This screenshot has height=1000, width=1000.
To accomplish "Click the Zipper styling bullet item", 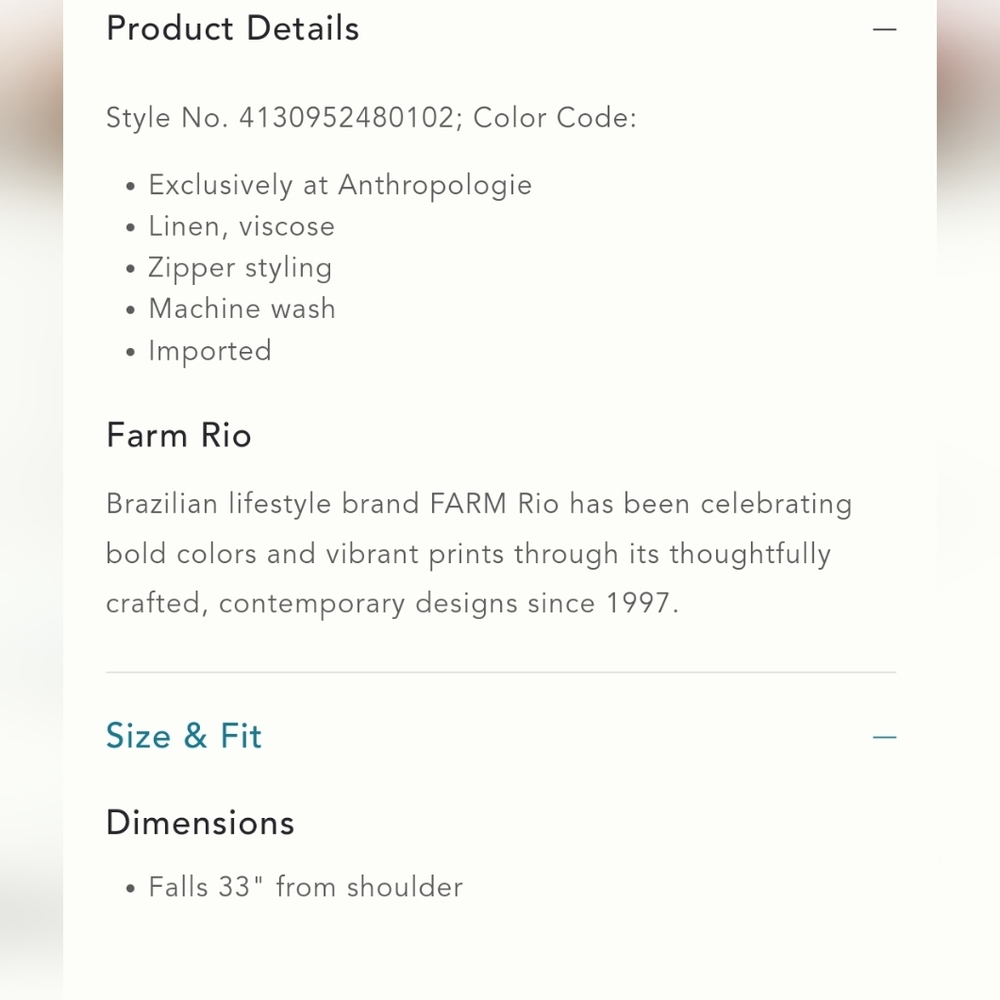I will point(240,268).
